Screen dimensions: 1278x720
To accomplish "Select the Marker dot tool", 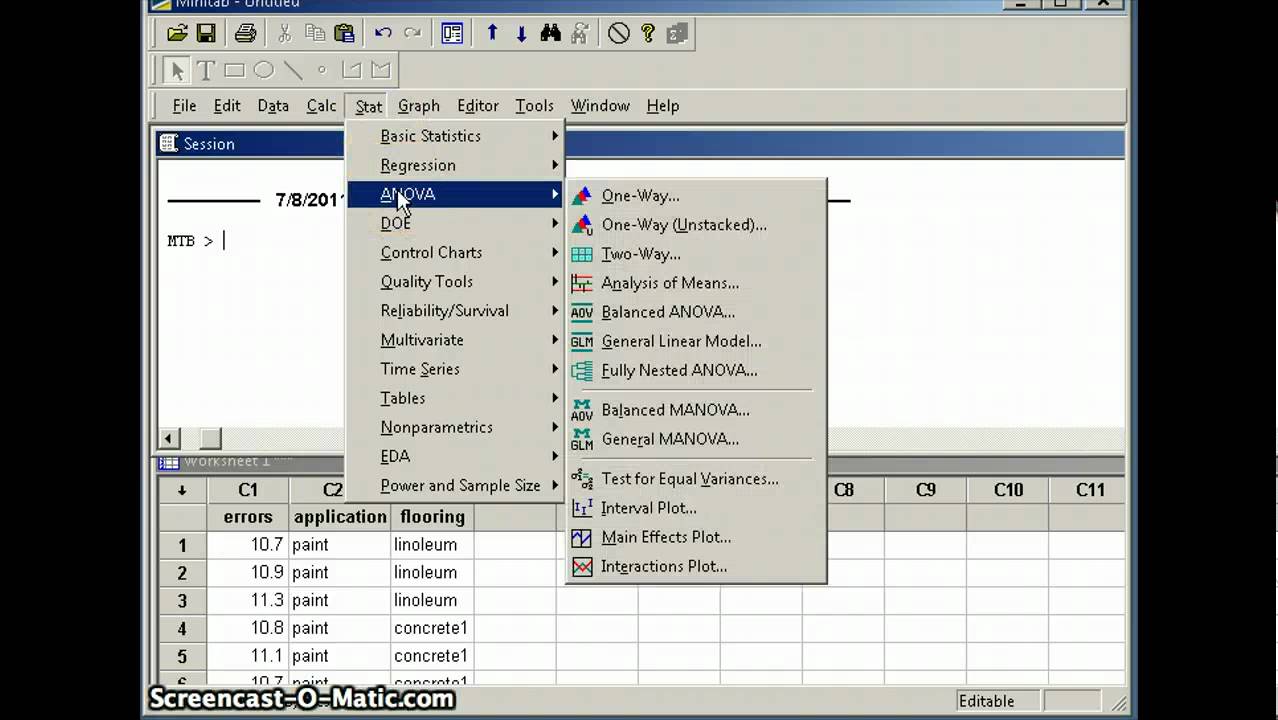I will pos(322,70).
